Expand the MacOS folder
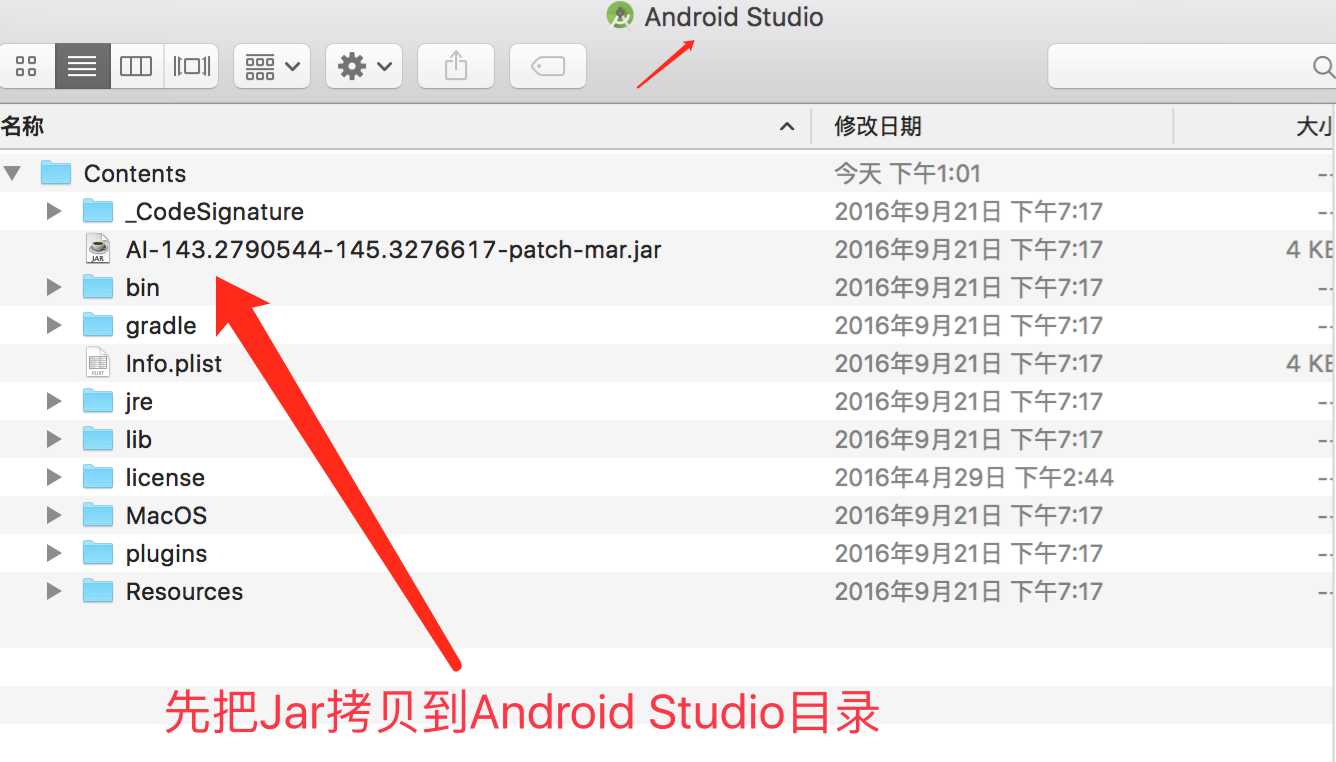The image size is (1336, 762). [54, 515]
